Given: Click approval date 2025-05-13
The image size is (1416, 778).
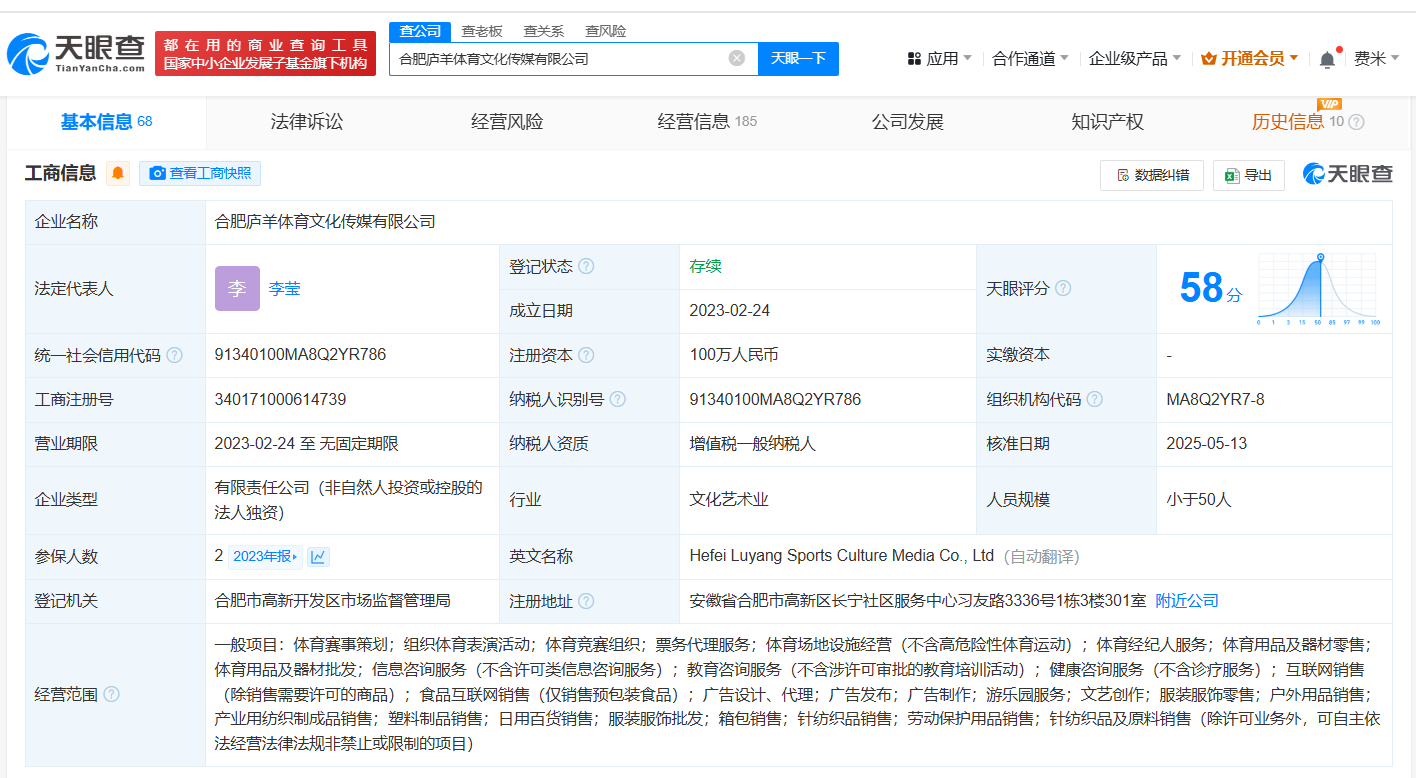Looking at the screenshot, I should tap(1206, 443).
